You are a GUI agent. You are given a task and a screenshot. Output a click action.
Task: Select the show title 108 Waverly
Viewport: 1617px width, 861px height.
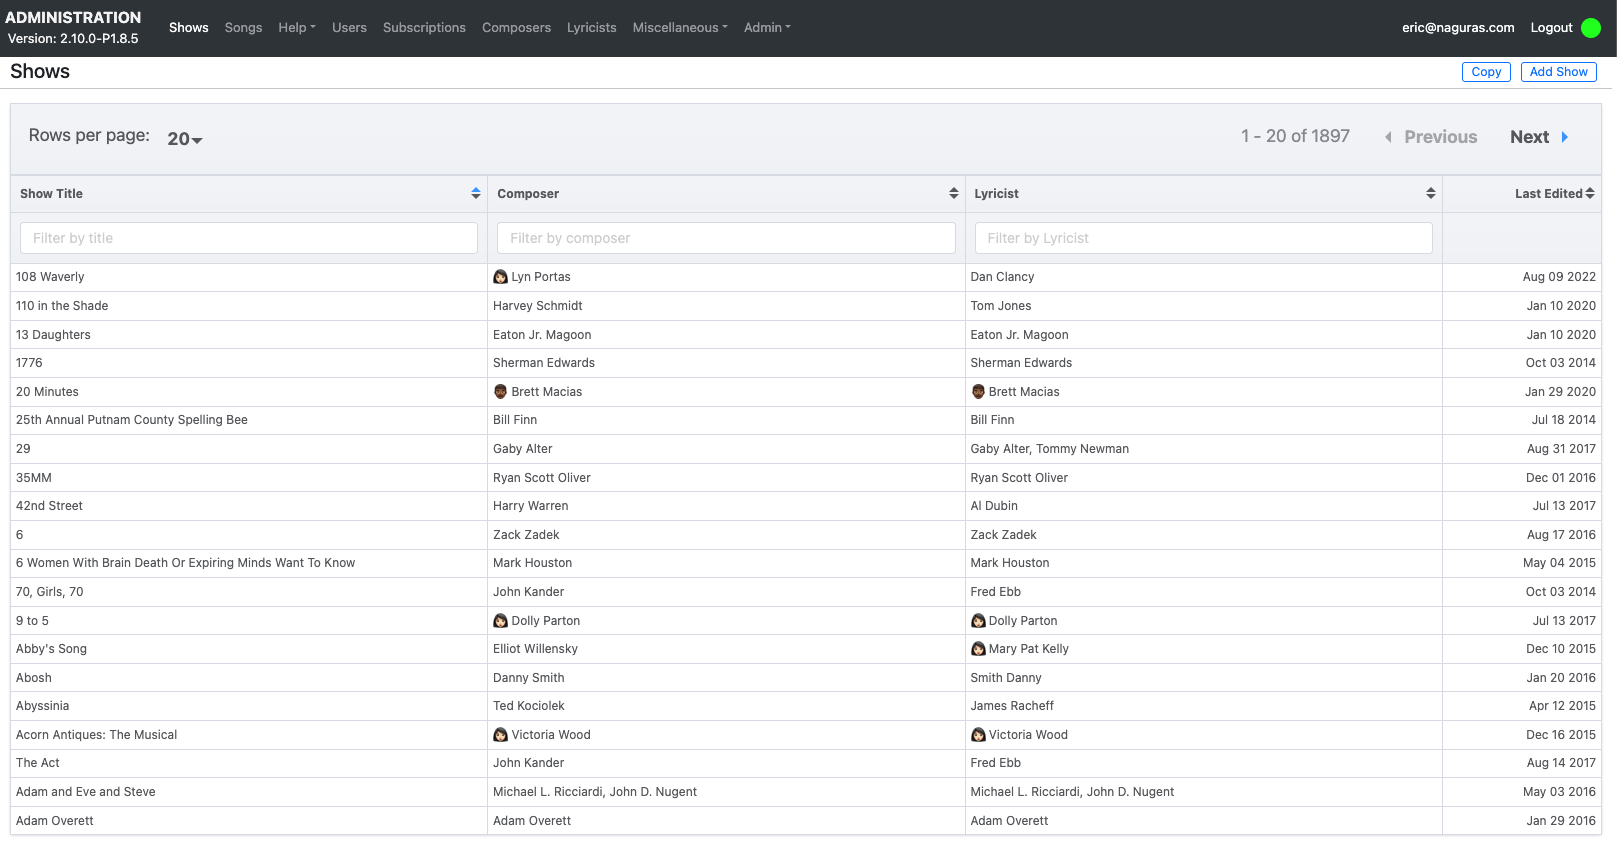pos(50,277)
